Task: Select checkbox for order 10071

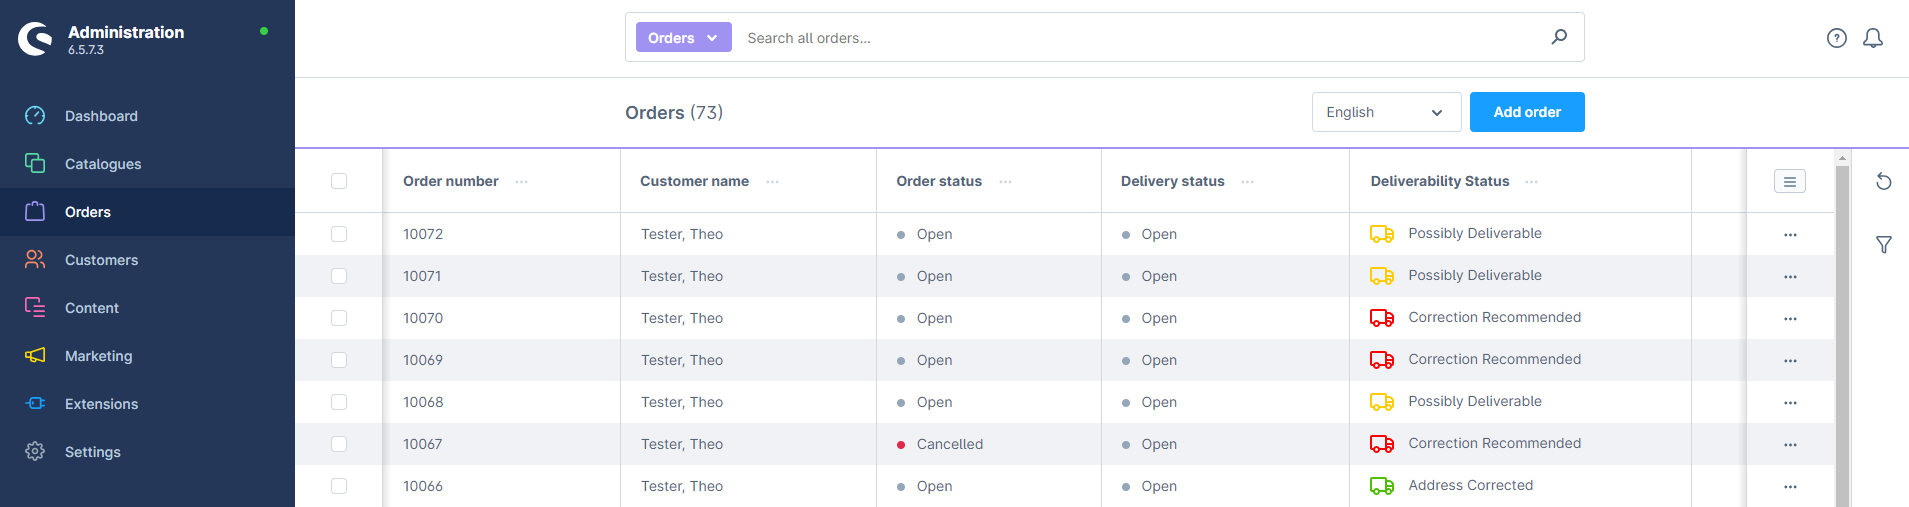Action: click(339, 276)
